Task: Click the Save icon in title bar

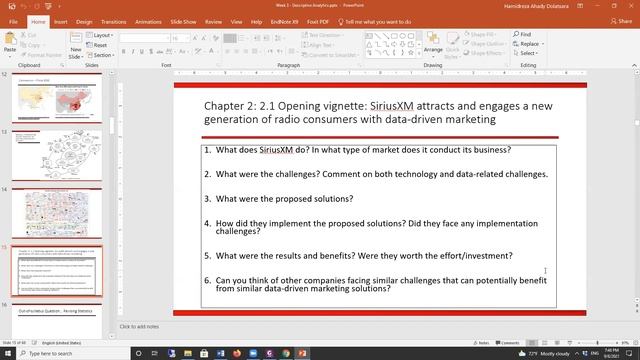Action: tap(12, 6)
